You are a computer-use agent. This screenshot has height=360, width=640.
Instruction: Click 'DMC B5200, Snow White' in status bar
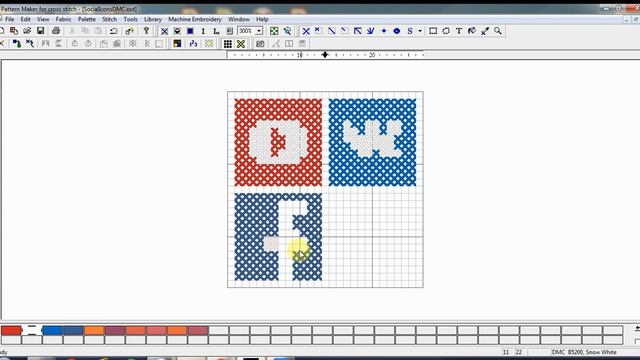[584, 352]
